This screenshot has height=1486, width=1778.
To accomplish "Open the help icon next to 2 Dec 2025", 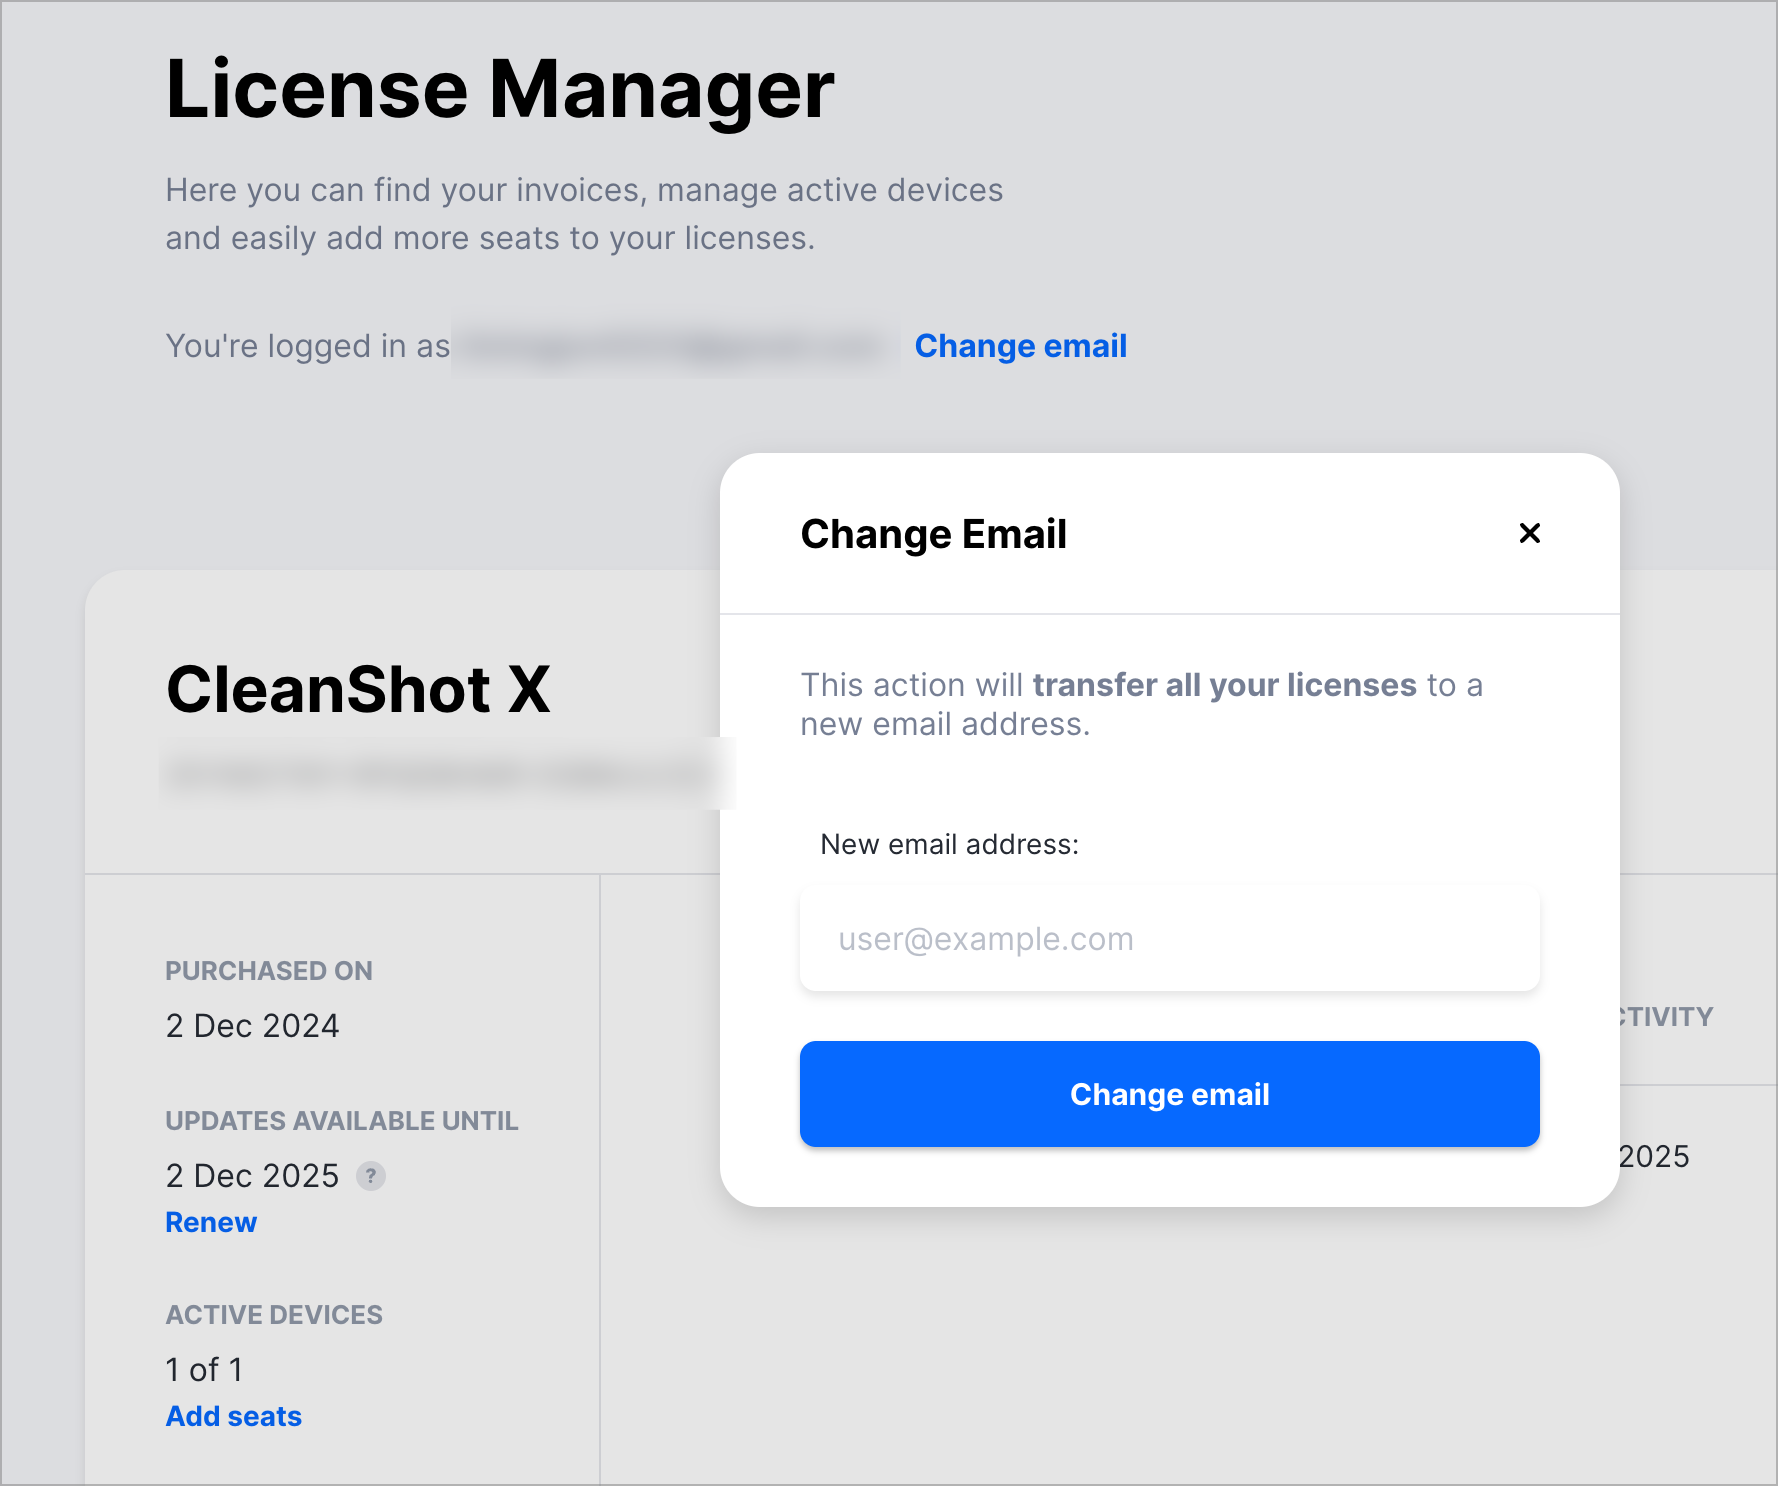I will click(x=371, y=1176).
